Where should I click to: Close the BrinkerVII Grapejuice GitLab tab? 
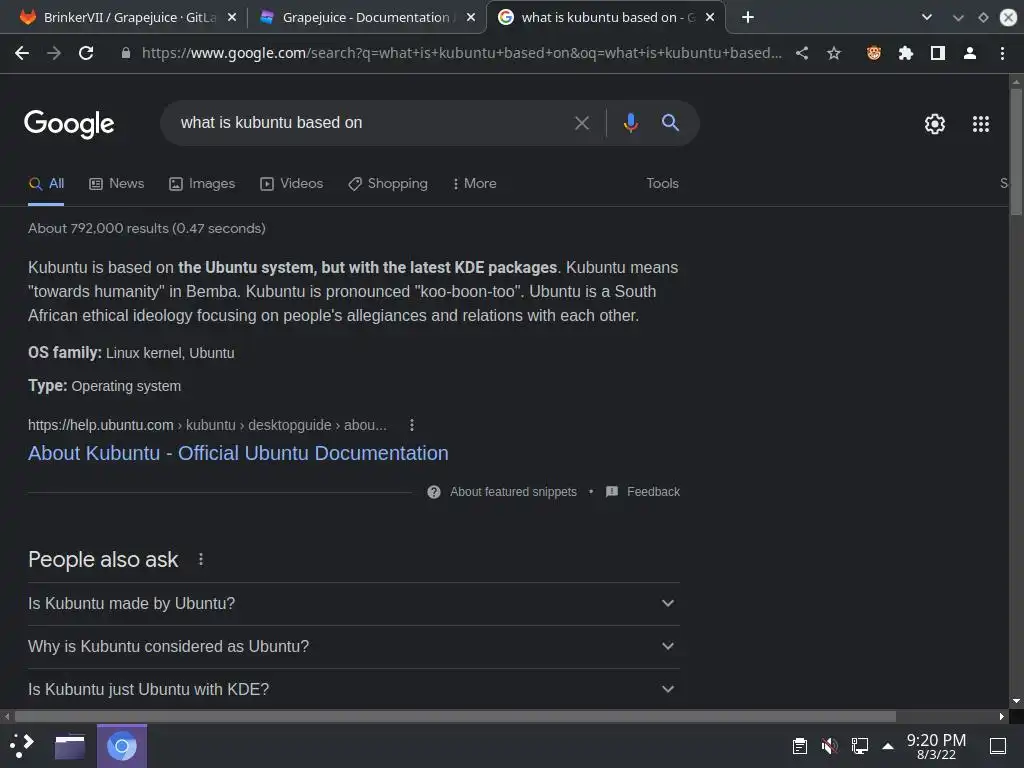point(232,17)
